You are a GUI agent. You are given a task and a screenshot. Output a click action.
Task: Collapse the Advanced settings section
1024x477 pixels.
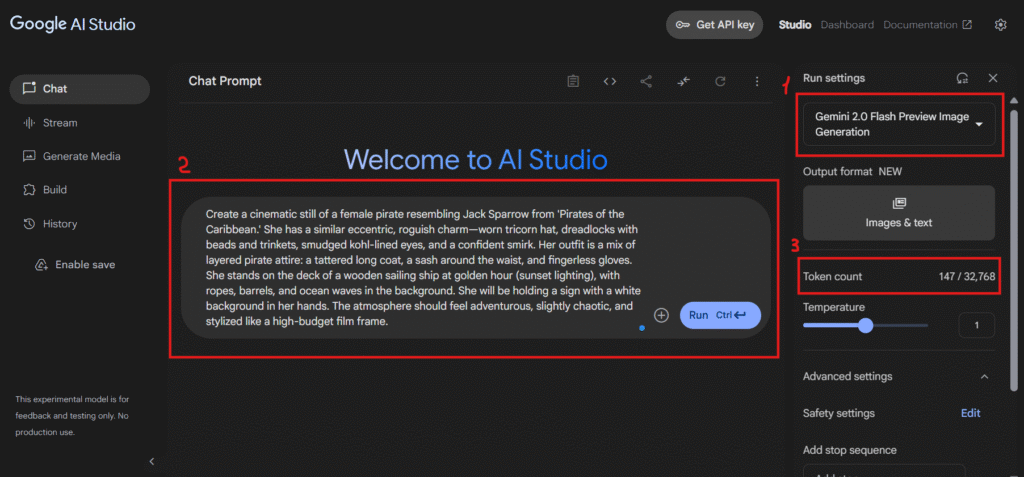985,376
